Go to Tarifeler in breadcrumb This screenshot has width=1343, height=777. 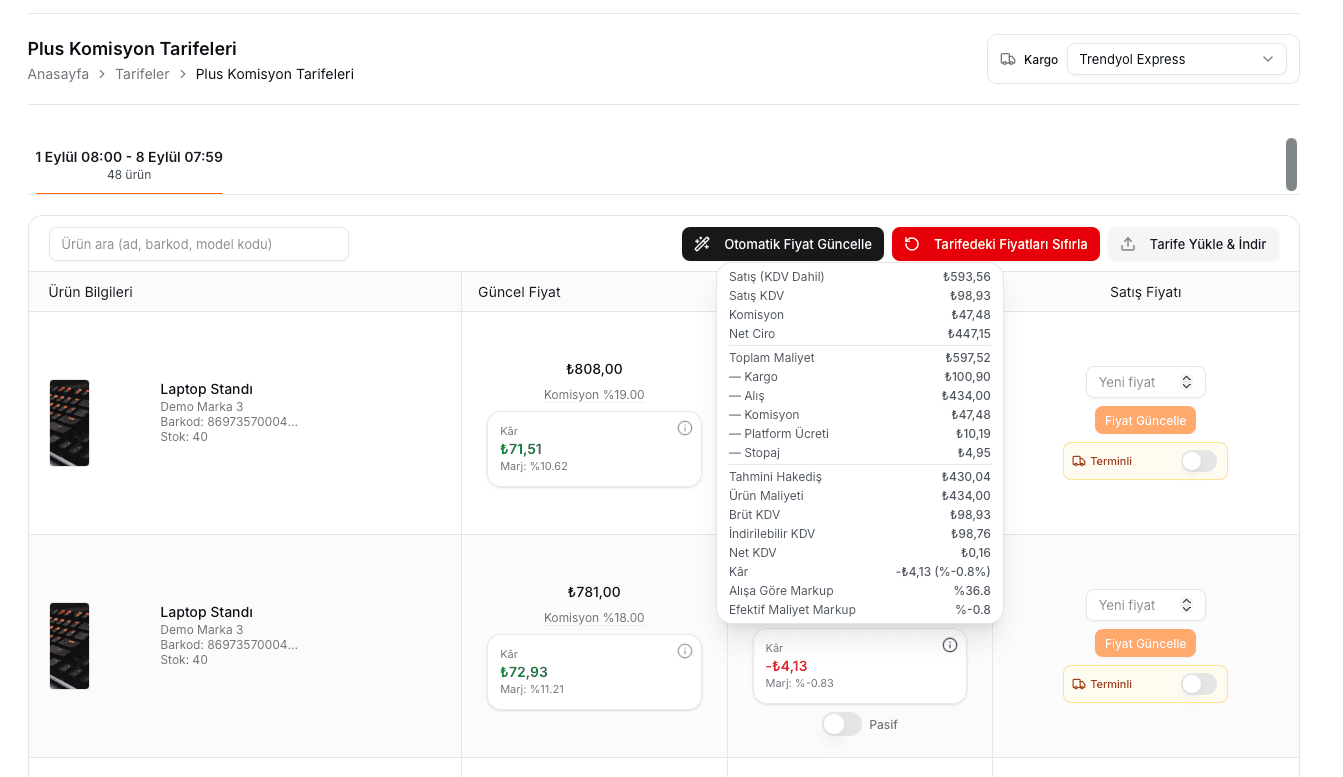[x=142, y=74]
